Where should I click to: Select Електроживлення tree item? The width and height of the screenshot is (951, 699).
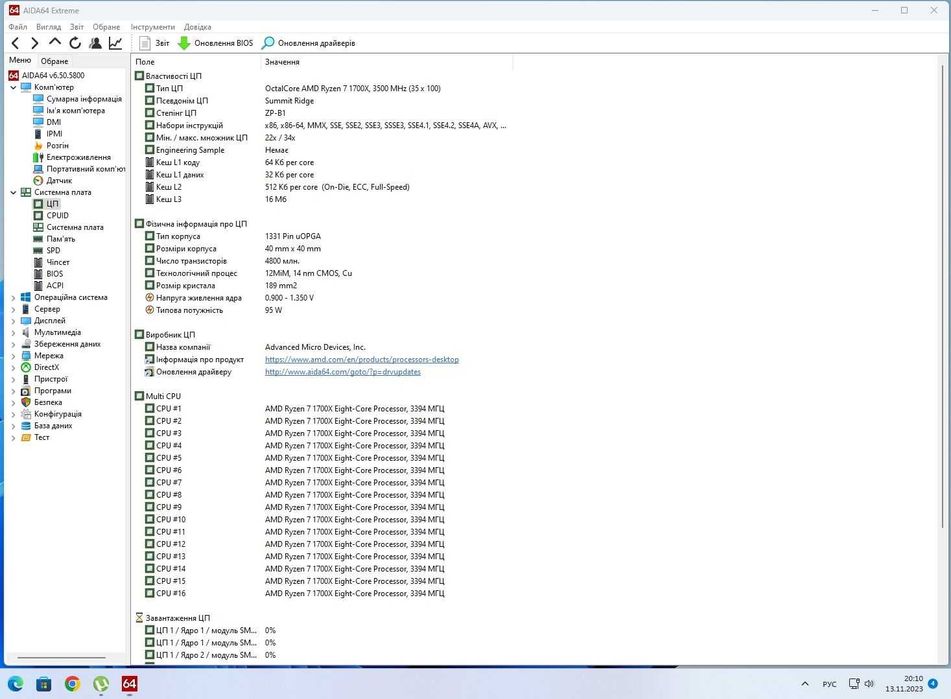click(x=79, y=157)
